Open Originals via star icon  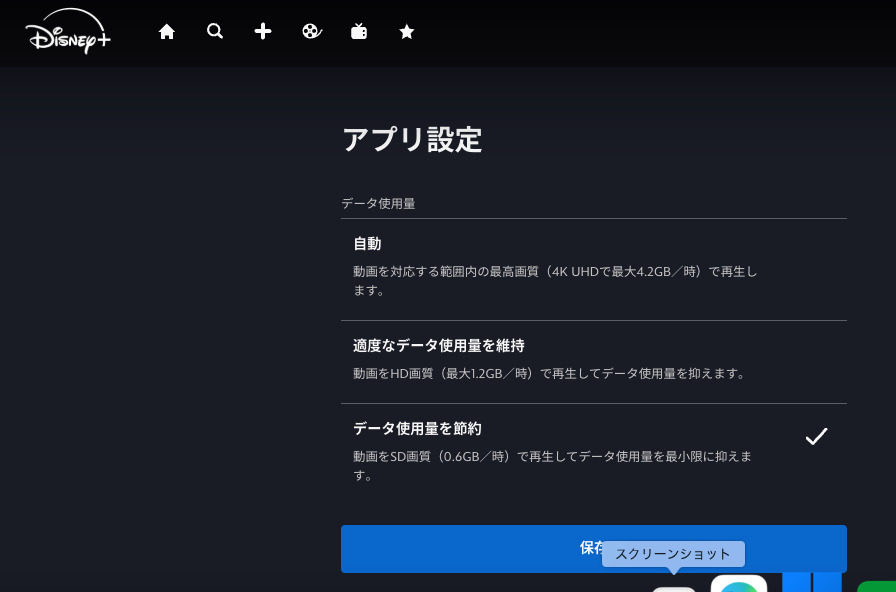pos(407,32)
